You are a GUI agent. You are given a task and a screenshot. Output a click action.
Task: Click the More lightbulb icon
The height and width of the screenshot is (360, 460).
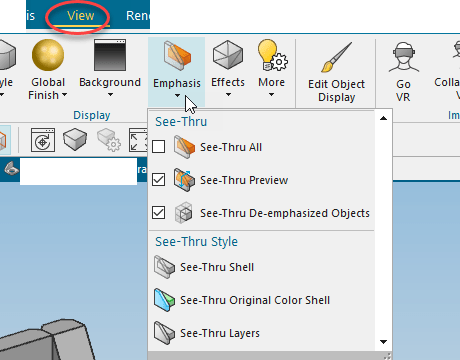click(272, 55)
